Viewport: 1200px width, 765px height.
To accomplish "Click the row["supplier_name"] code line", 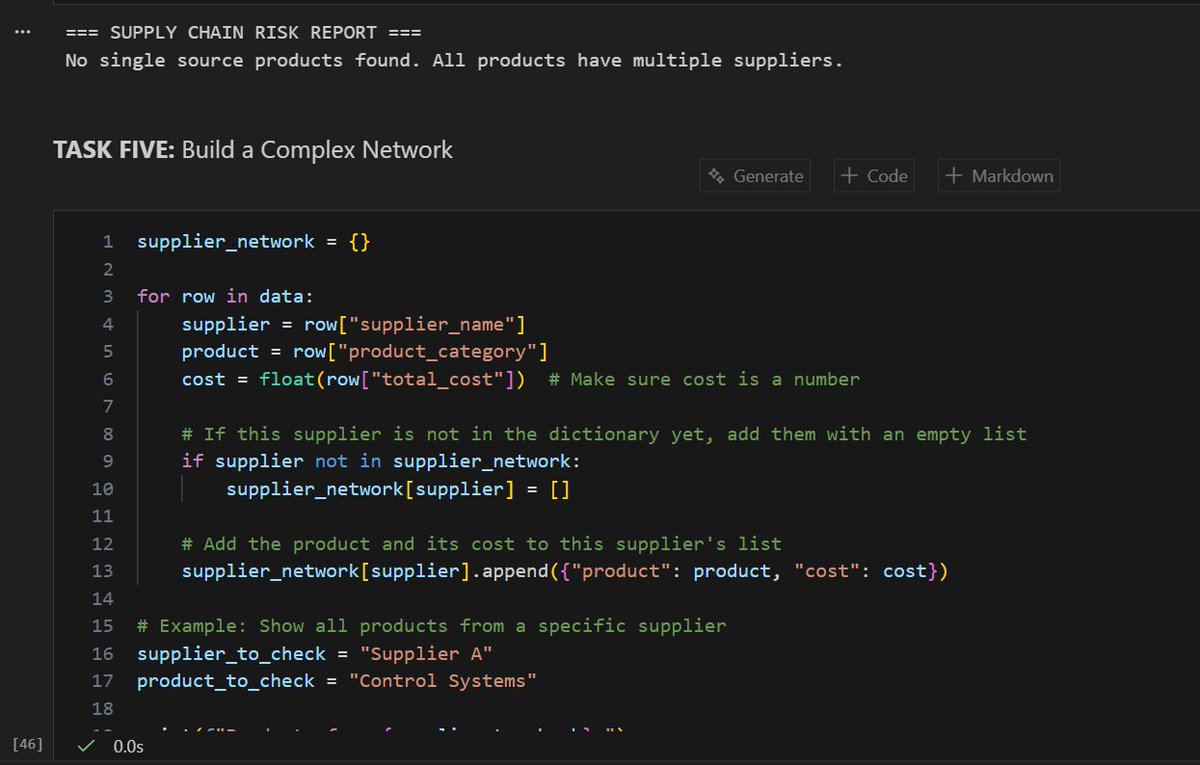I will tap(354, 324).
